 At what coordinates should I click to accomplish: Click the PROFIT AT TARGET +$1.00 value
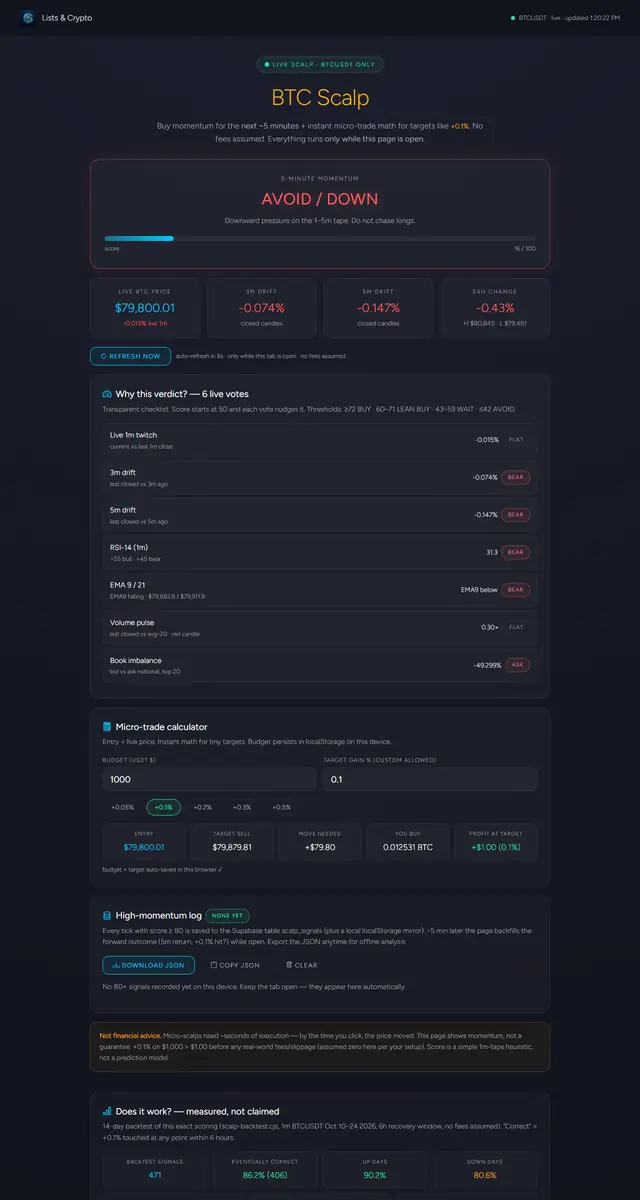click(495, 847)
